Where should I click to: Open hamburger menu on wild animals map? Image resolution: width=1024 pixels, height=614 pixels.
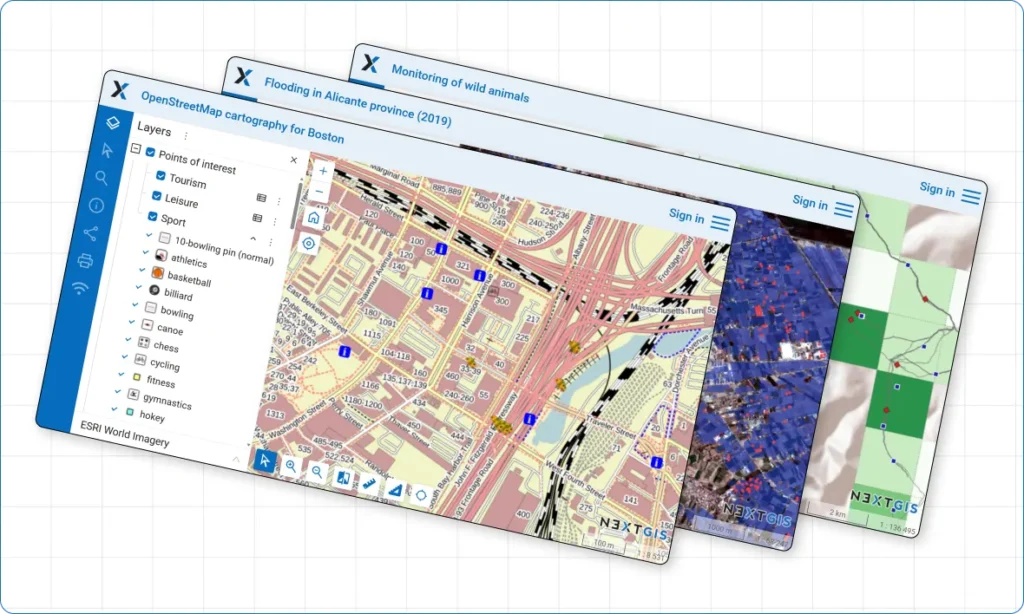click(970, 196)
